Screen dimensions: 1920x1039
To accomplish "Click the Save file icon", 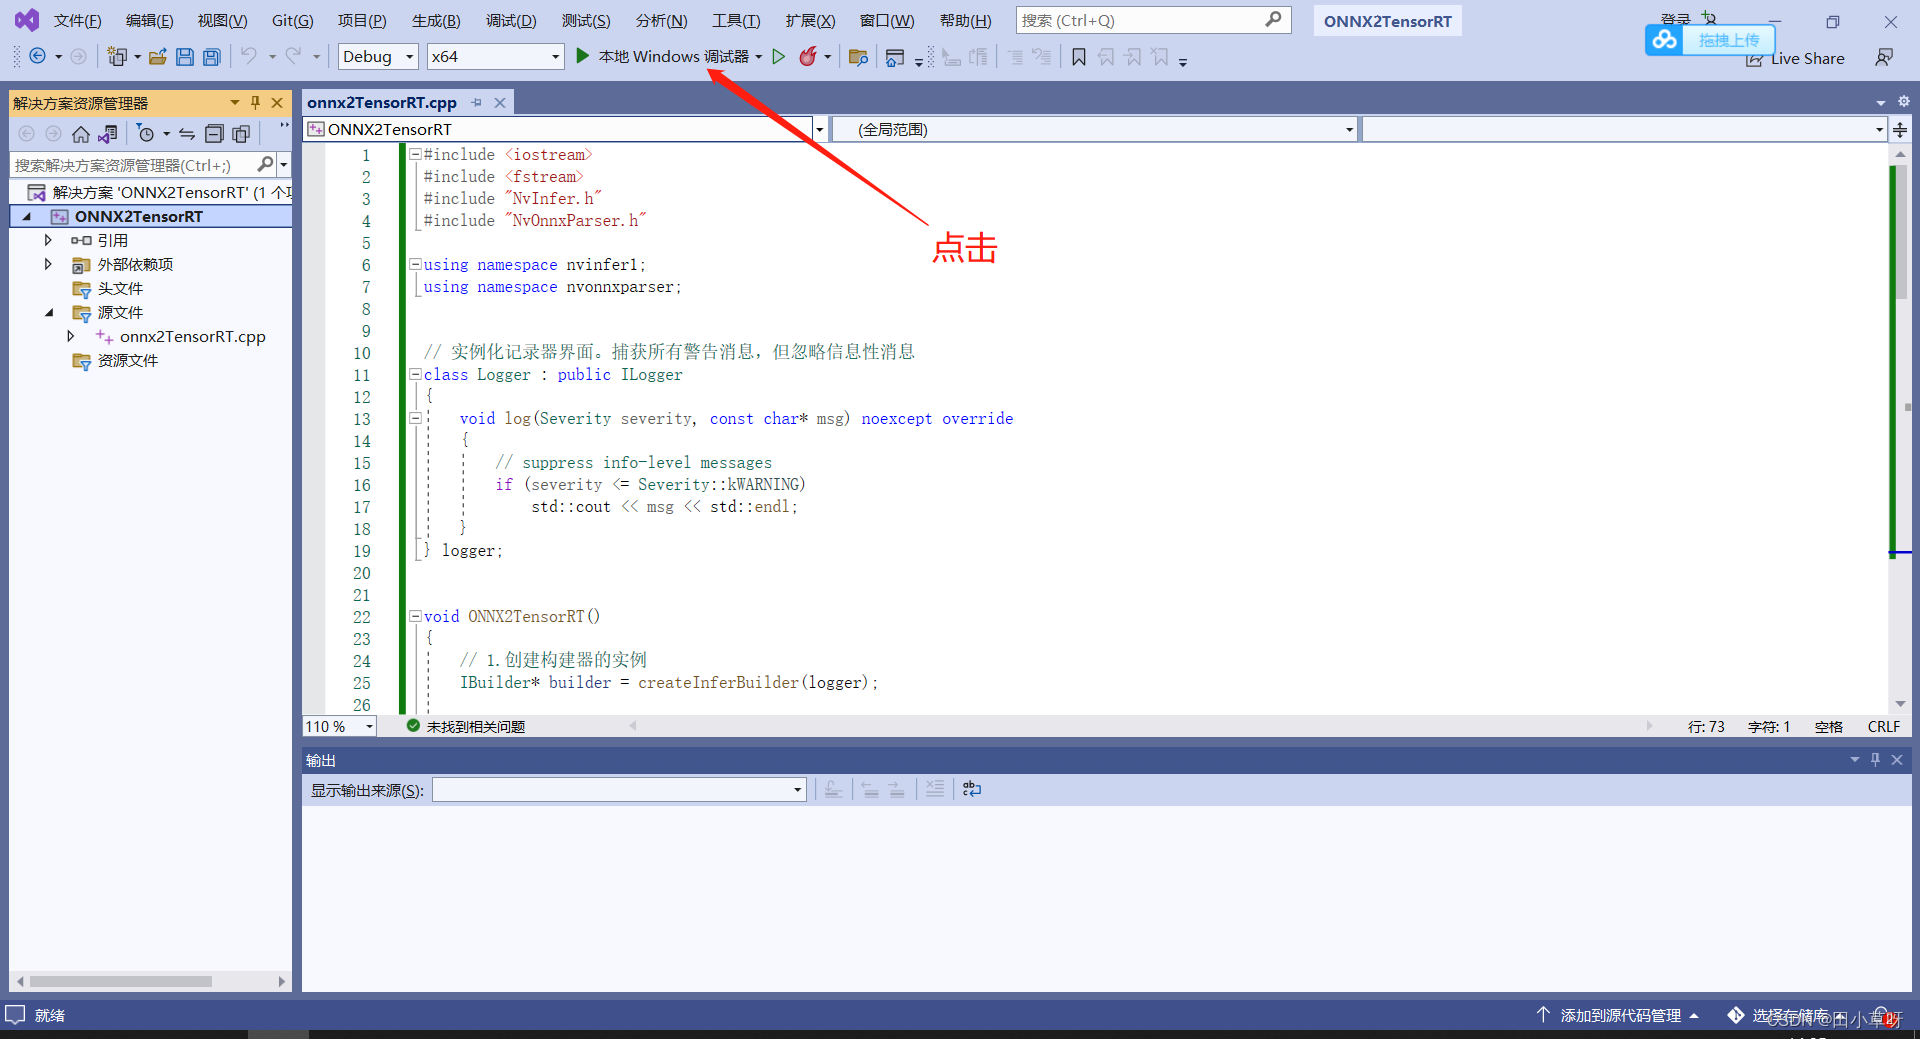I will coord(184,57).
